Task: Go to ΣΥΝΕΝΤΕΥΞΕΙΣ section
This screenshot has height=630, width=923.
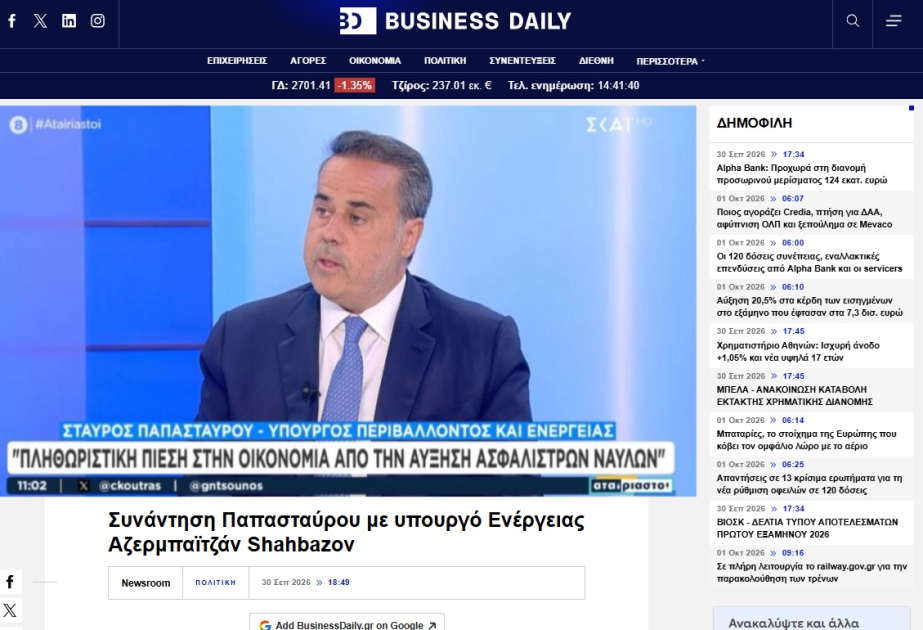Action: [x=523, y=61]
